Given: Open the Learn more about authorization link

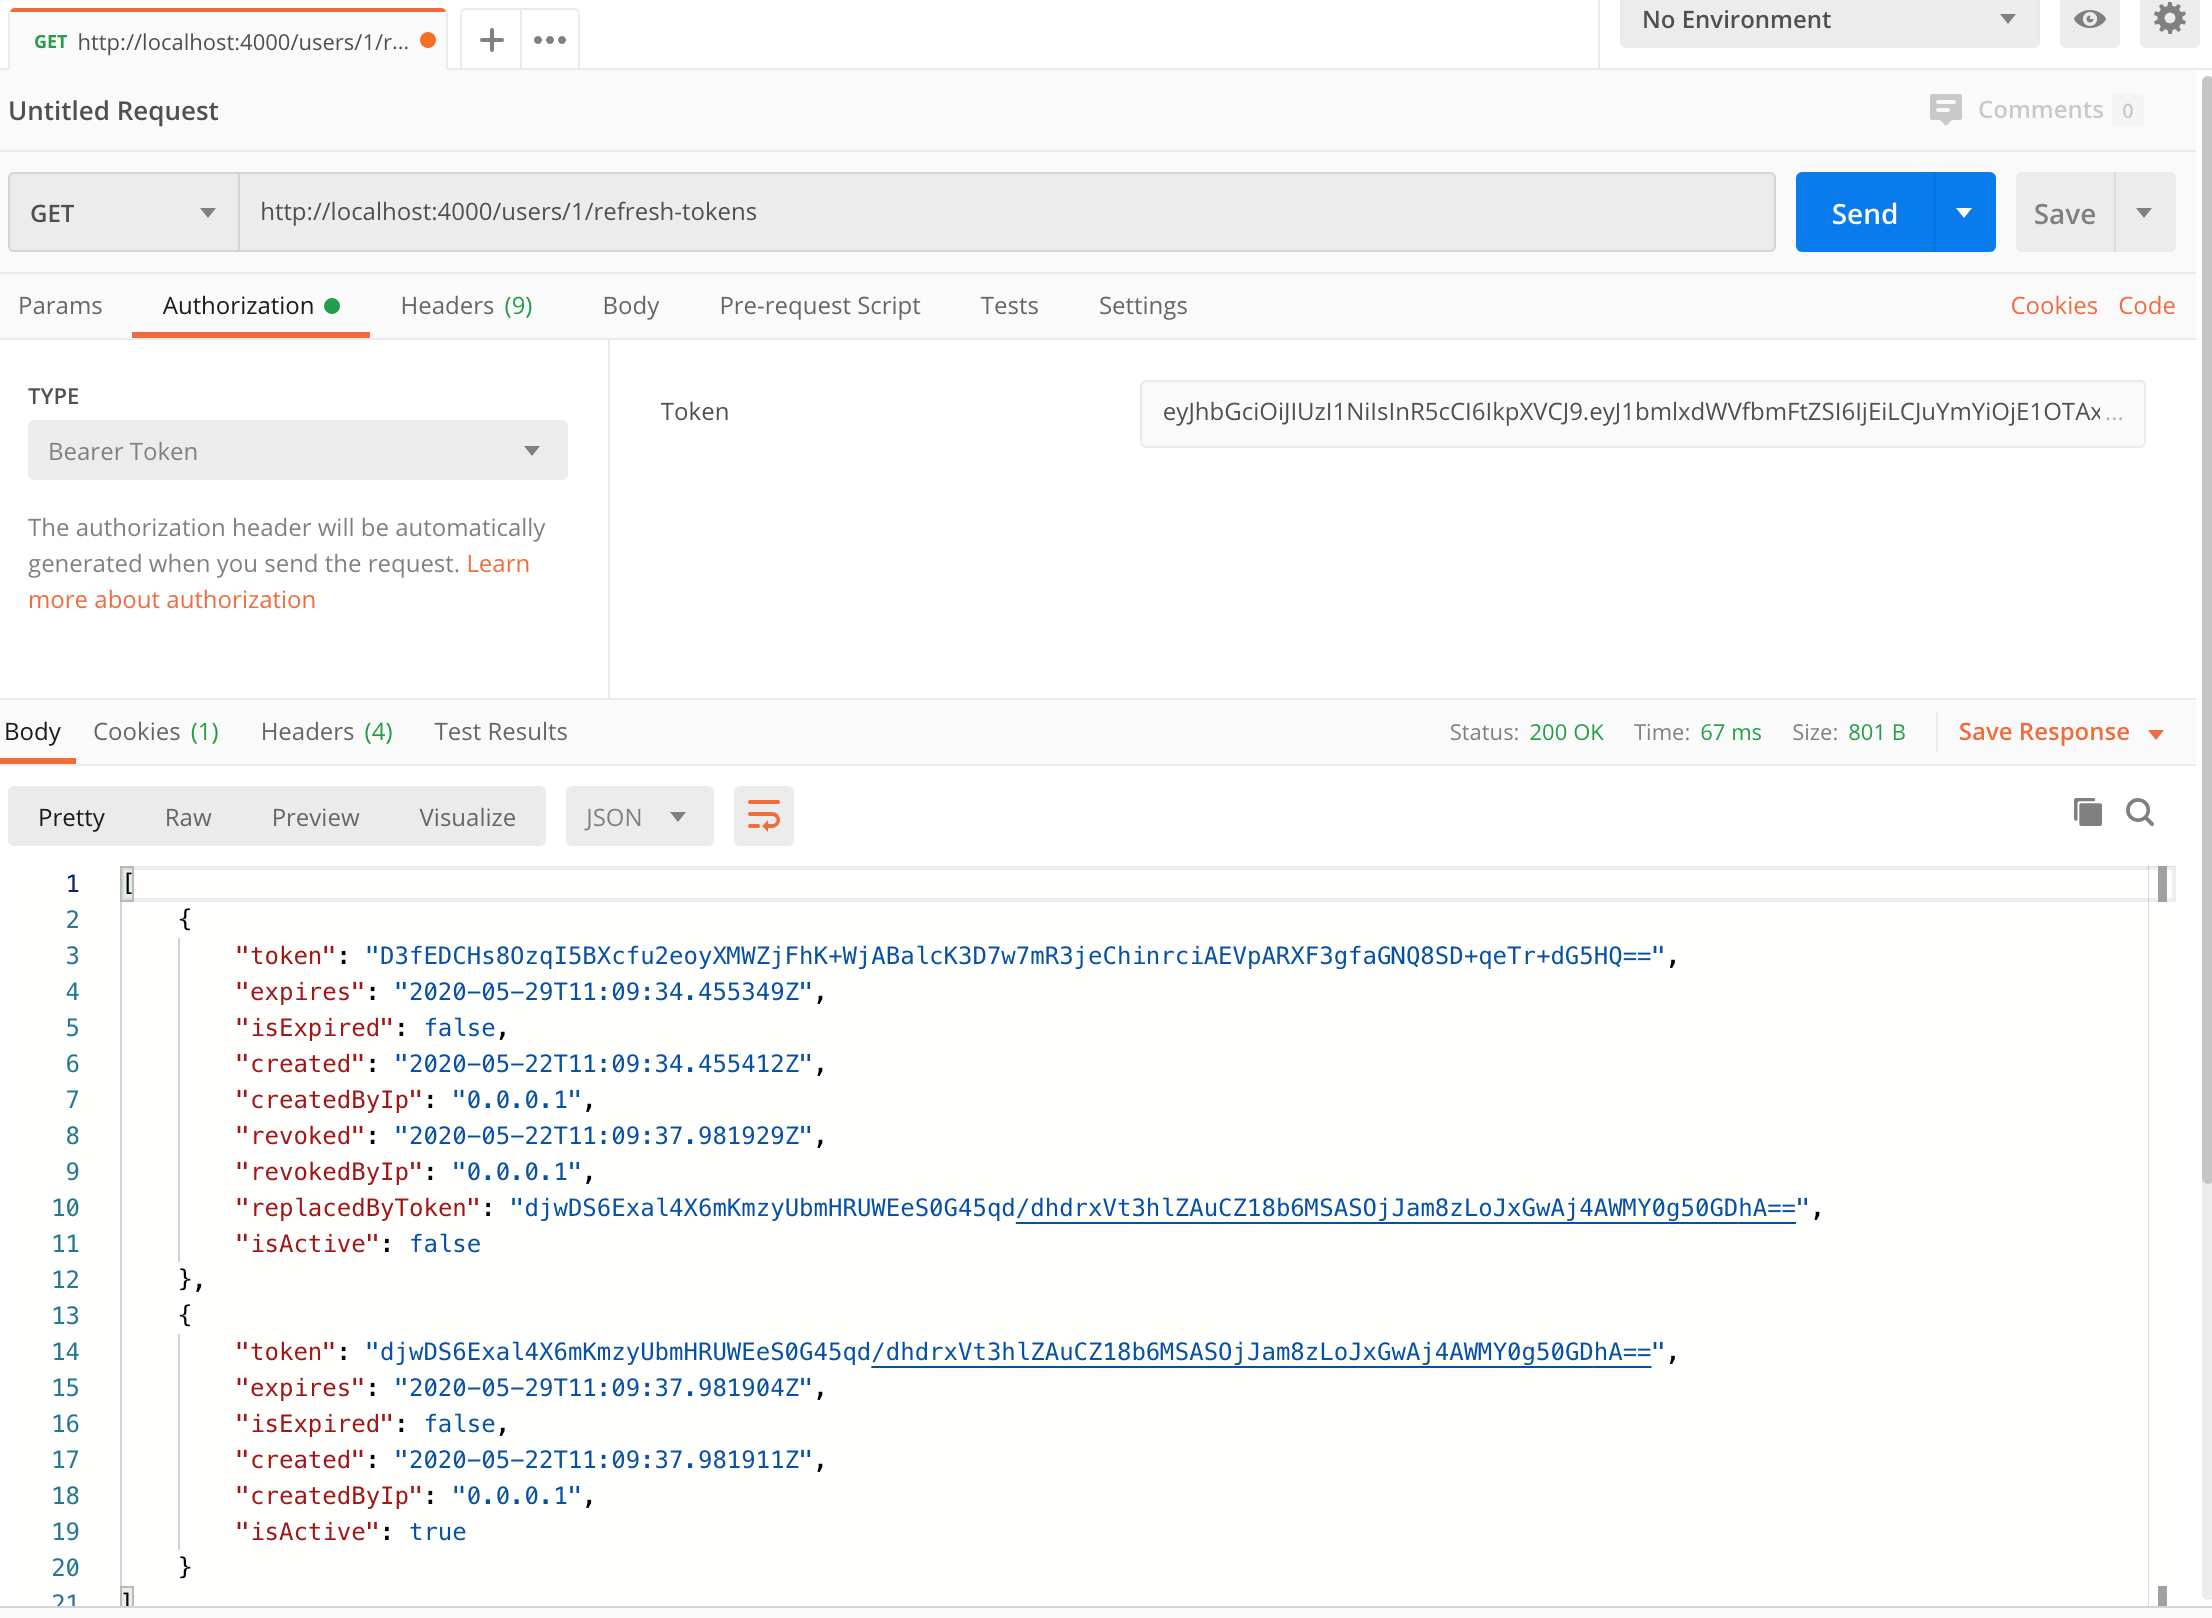Looking at the screenshot, I should (172, 599).
